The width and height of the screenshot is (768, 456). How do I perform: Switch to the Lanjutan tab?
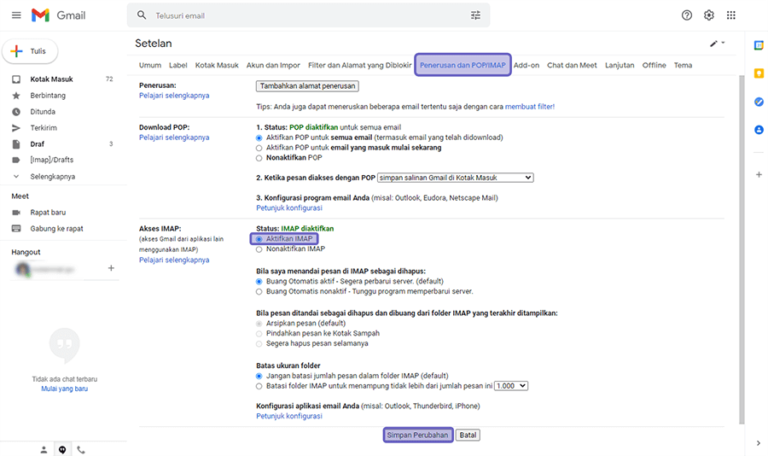coord(619,65)
